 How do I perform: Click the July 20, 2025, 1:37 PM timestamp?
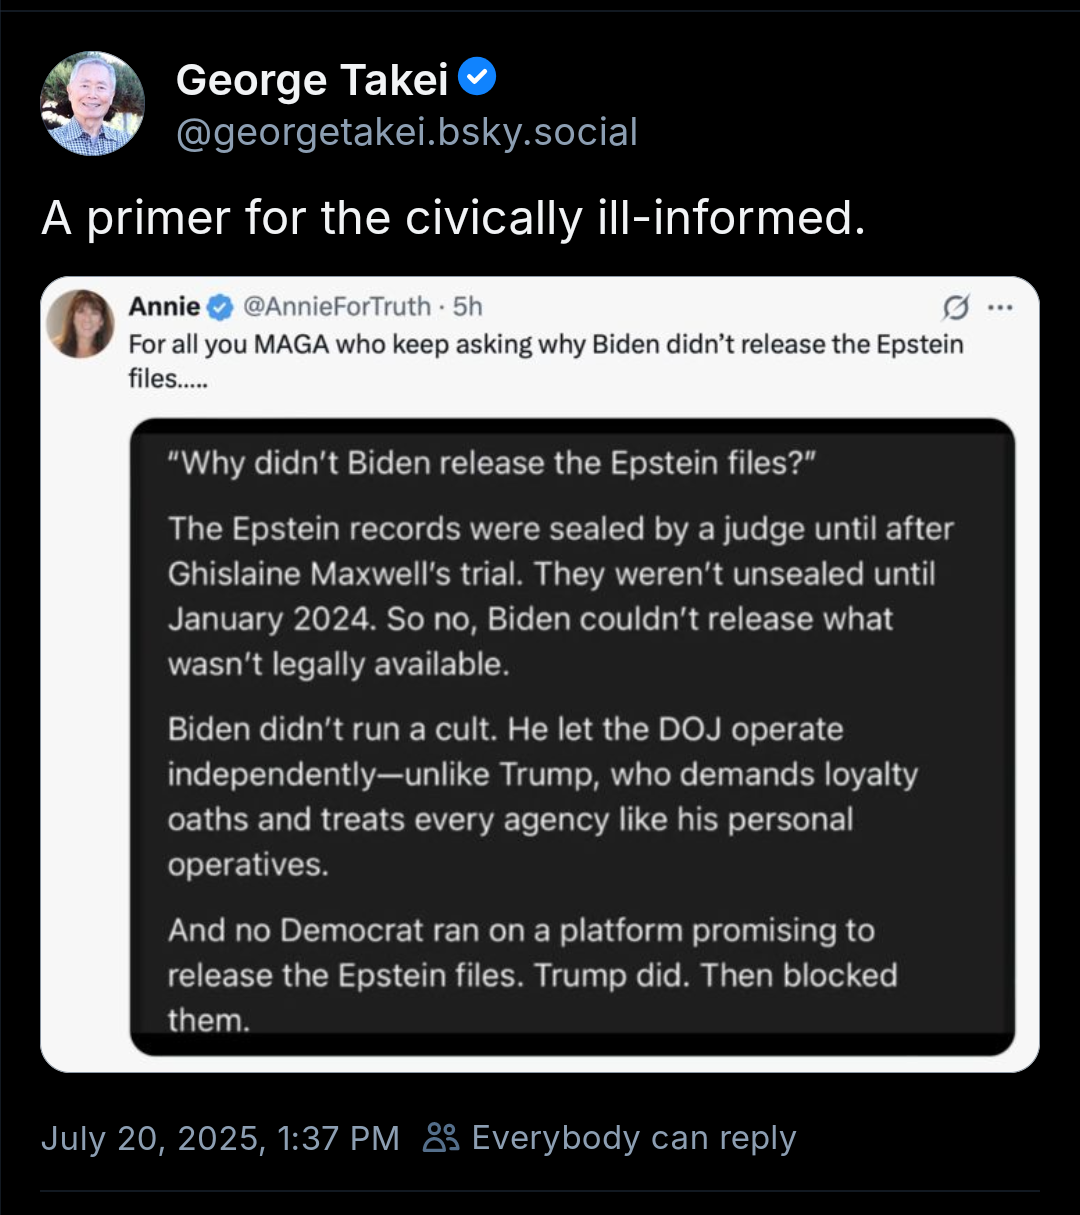tap(220, 1138)
